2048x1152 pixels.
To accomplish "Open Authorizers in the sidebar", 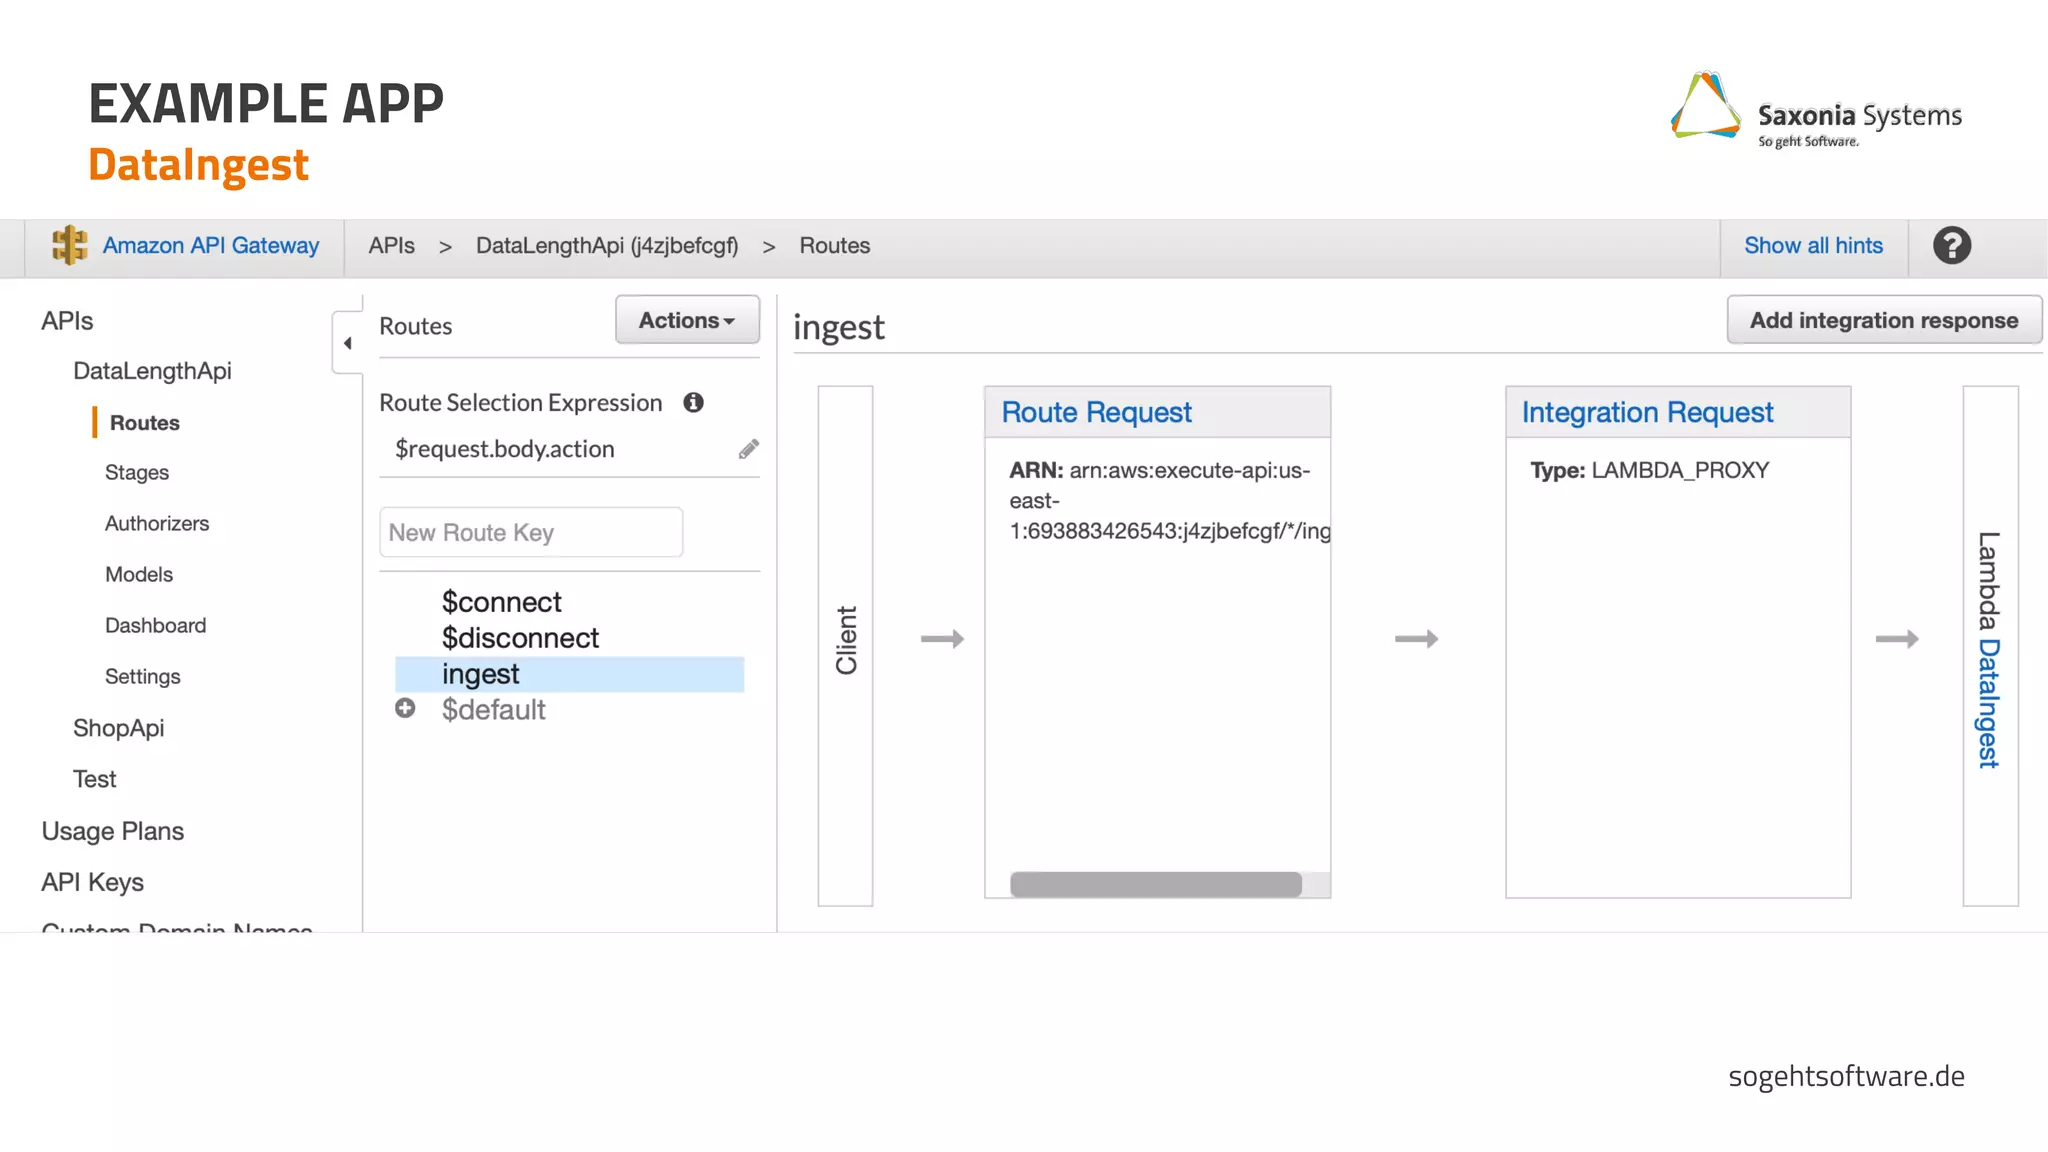I will [x=157, y=523].
